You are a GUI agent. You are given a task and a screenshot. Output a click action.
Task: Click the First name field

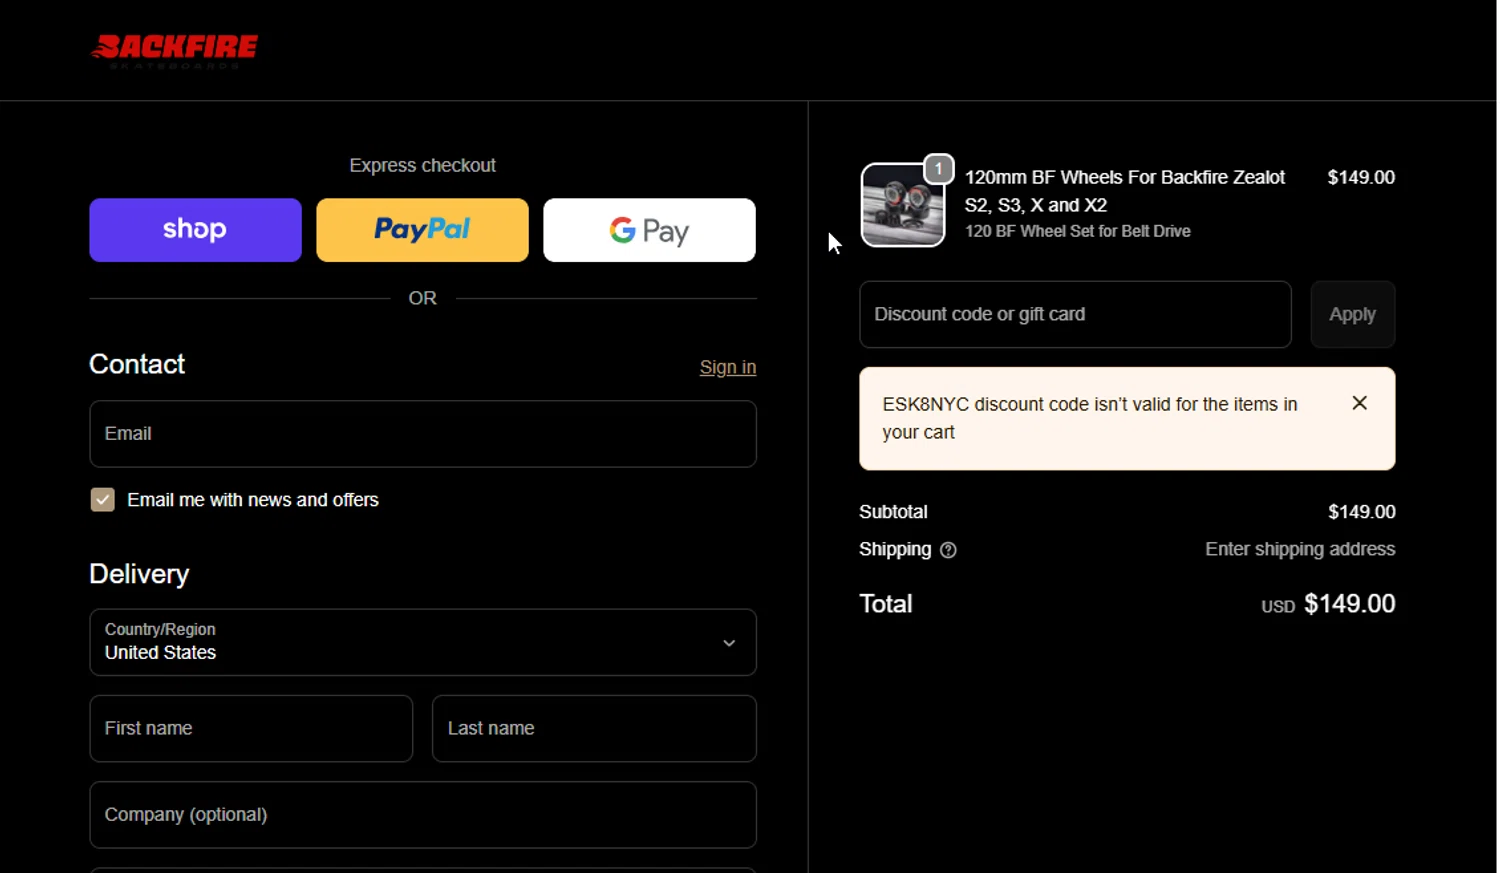(x=251, y=728)
